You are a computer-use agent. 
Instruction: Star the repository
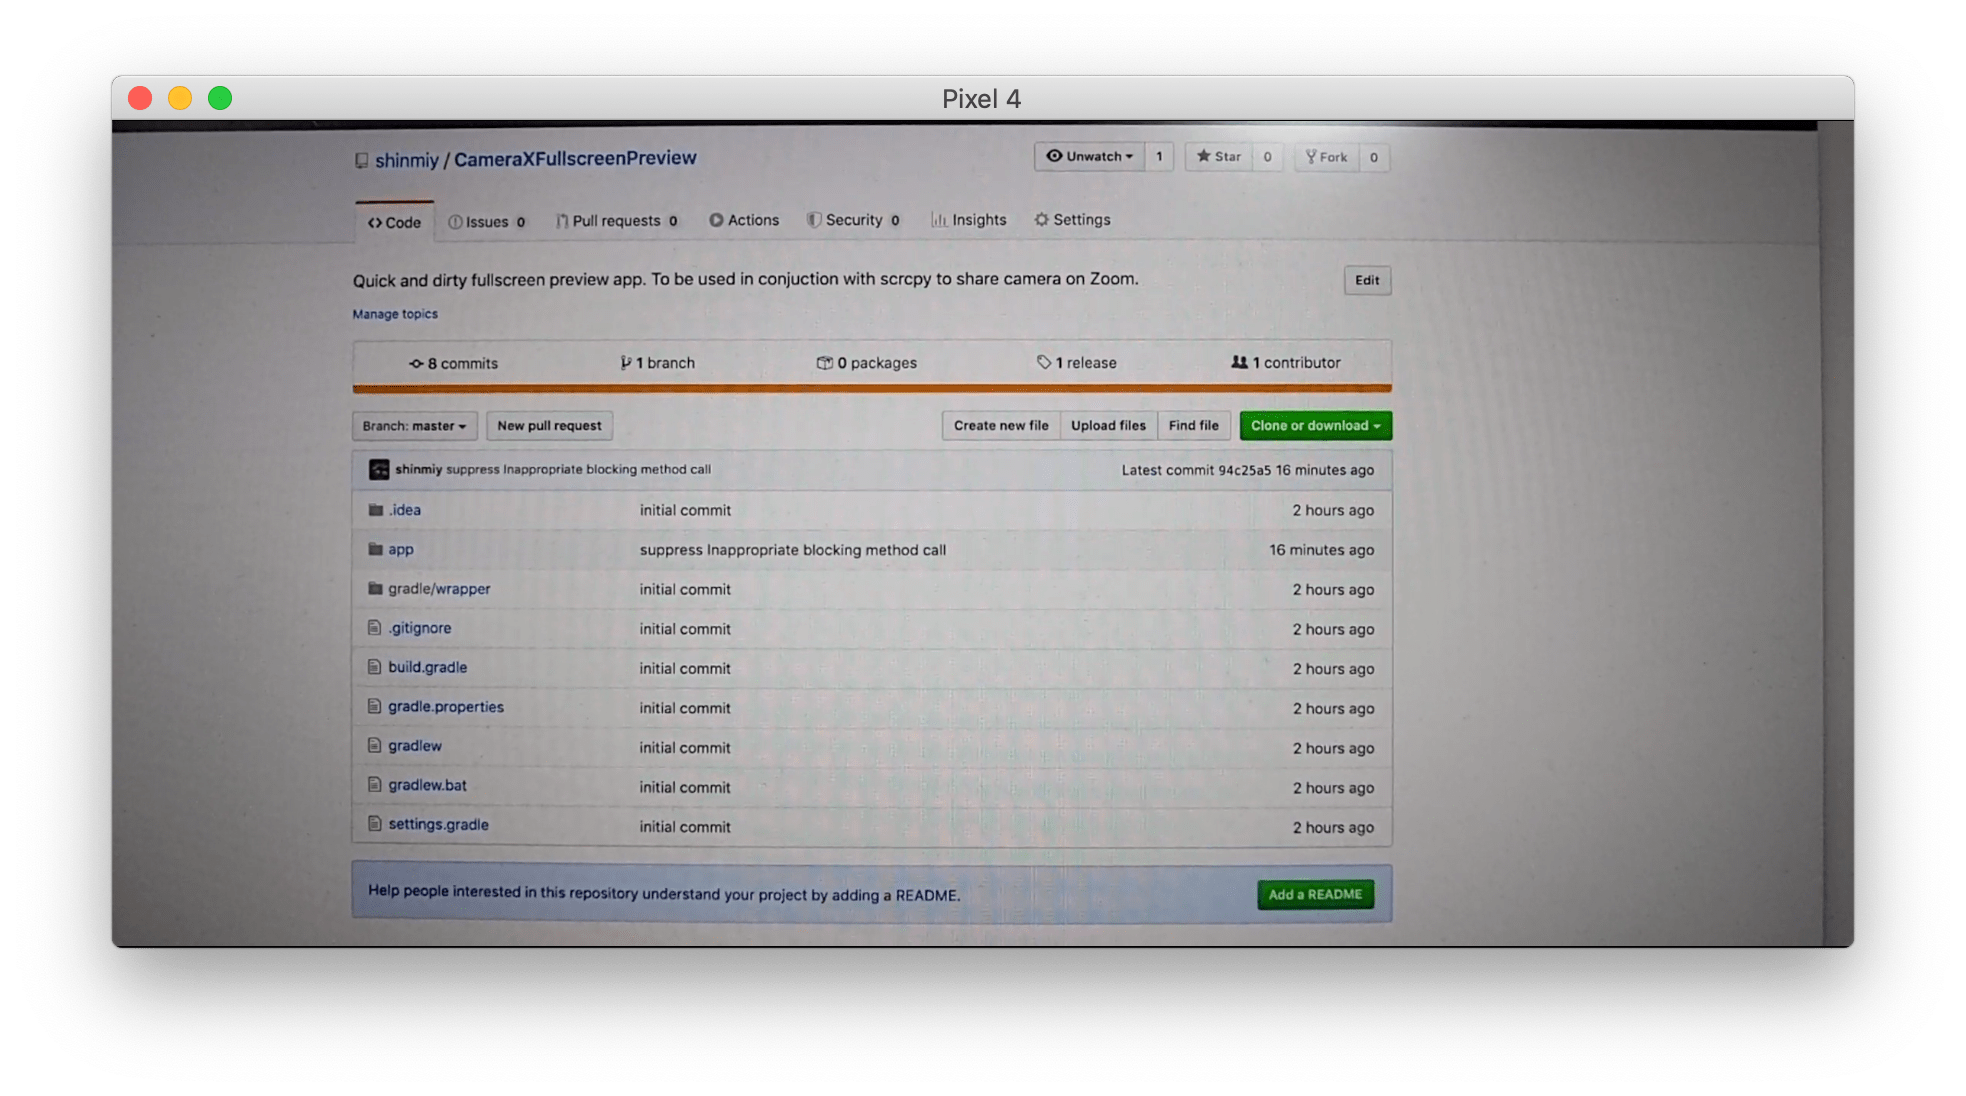(1219, 157)
